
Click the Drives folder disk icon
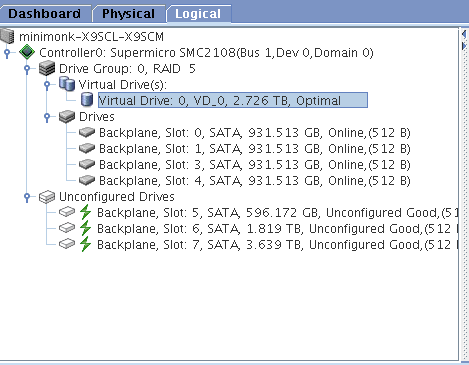[x=67, y=117]
